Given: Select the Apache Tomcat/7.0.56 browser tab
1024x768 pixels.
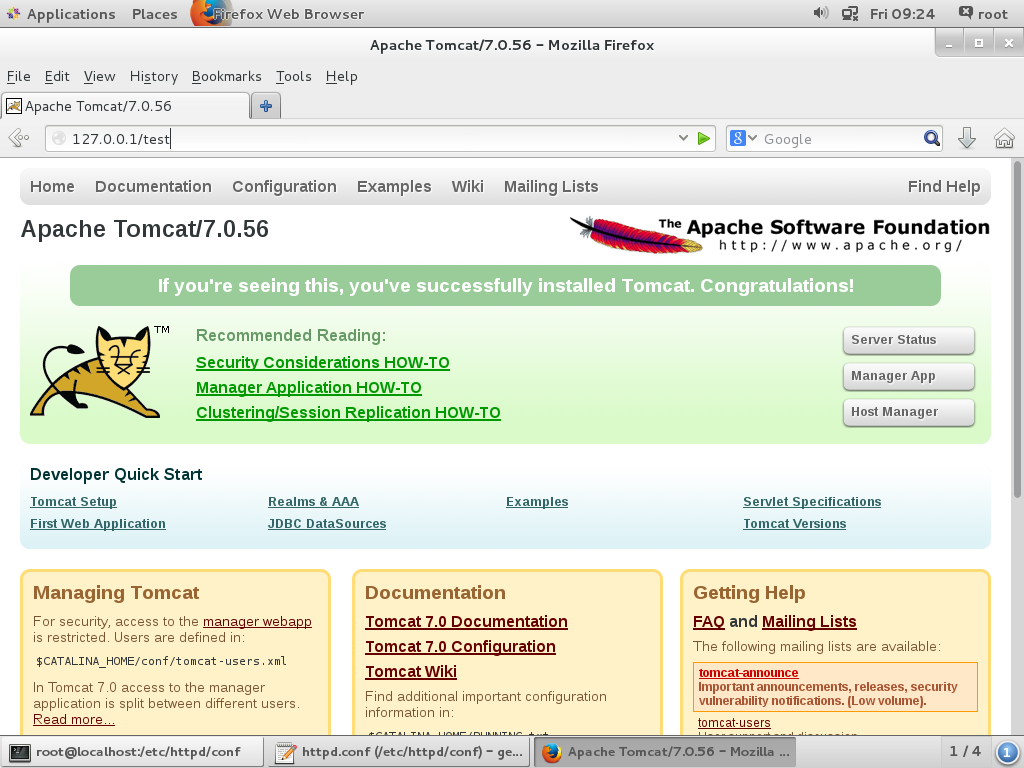Looking at the screenshot, I should click(126, 106).
